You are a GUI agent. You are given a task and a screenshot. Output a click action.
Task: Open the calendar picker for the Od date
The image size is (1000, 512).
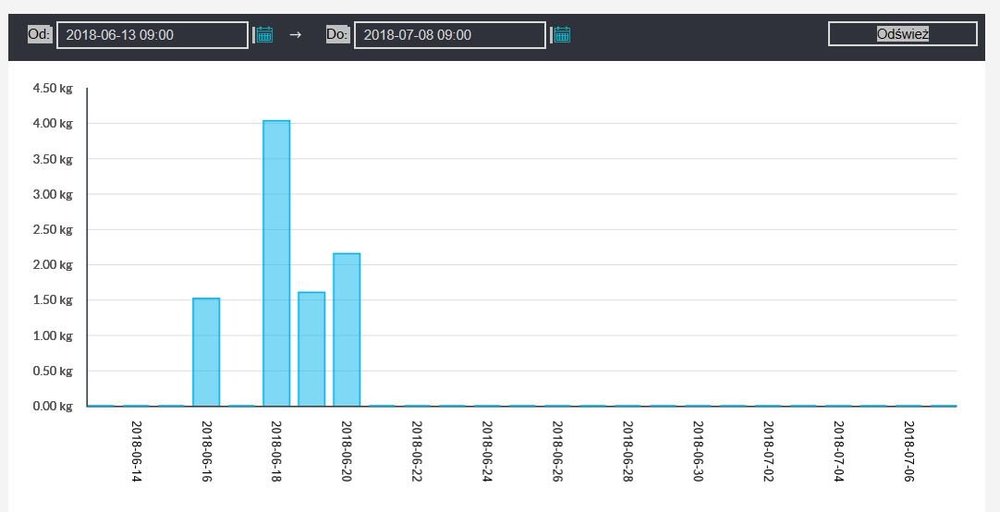point(264,35)
